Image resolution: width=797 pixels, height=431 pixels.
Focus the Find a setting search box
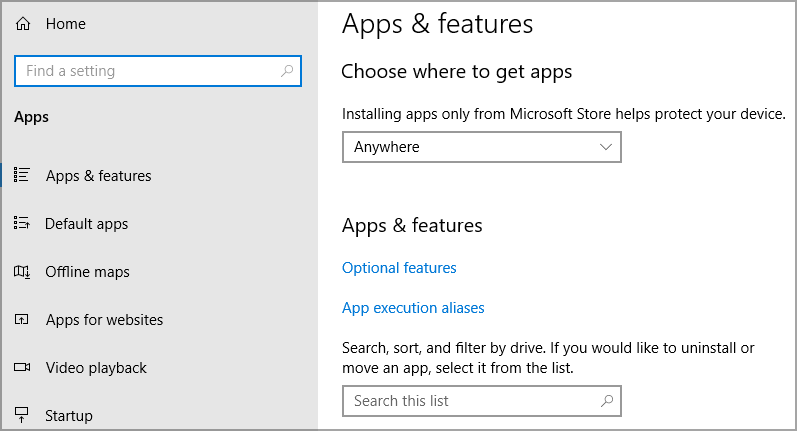click(158, 71)
